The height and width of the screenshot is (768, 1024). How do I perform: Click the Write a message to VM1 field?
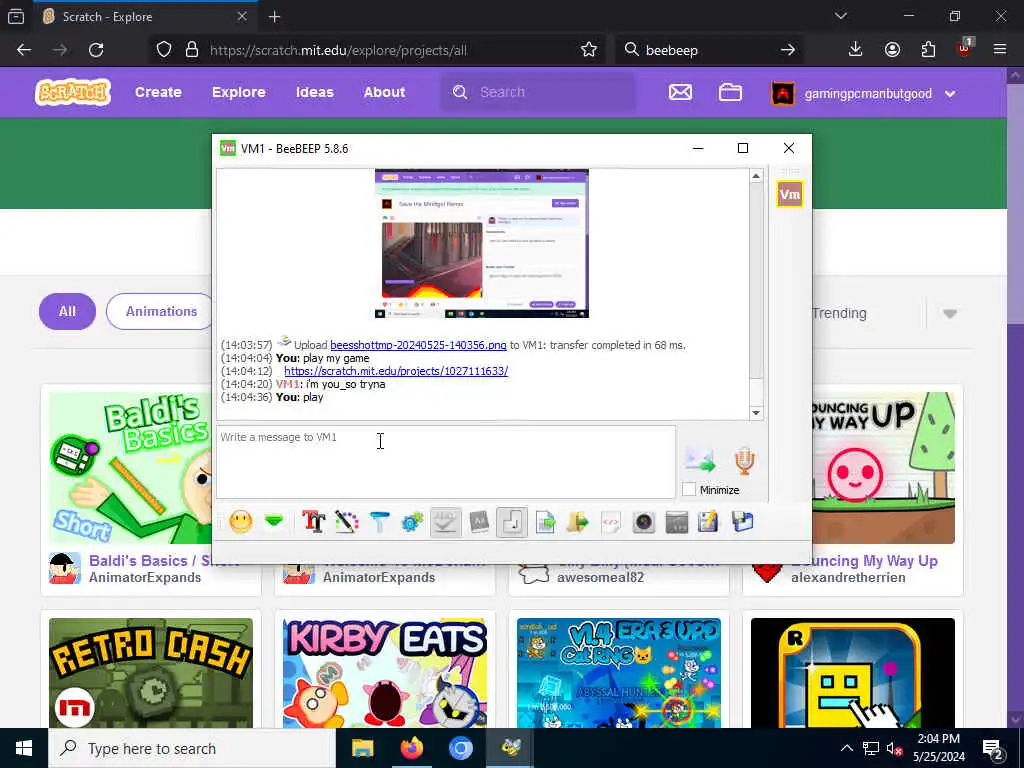(x=446, y=462)
